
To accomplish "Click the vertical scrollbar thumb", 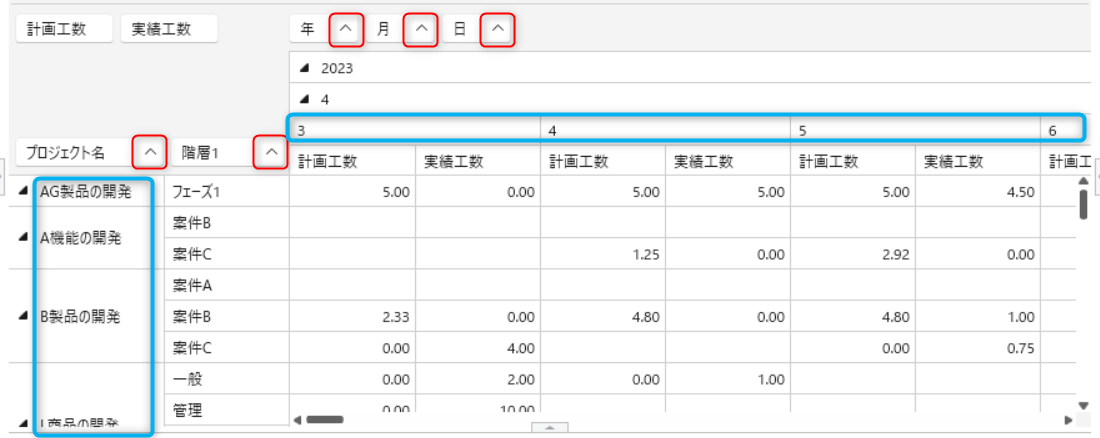I will (x=1082, y=204).
